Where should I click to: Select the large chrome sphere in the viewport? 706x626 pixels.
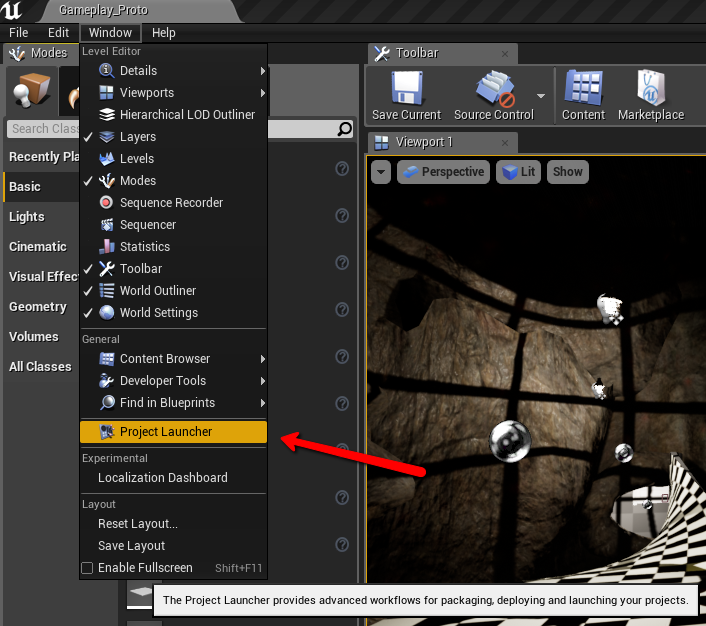[x=509, y=441]
